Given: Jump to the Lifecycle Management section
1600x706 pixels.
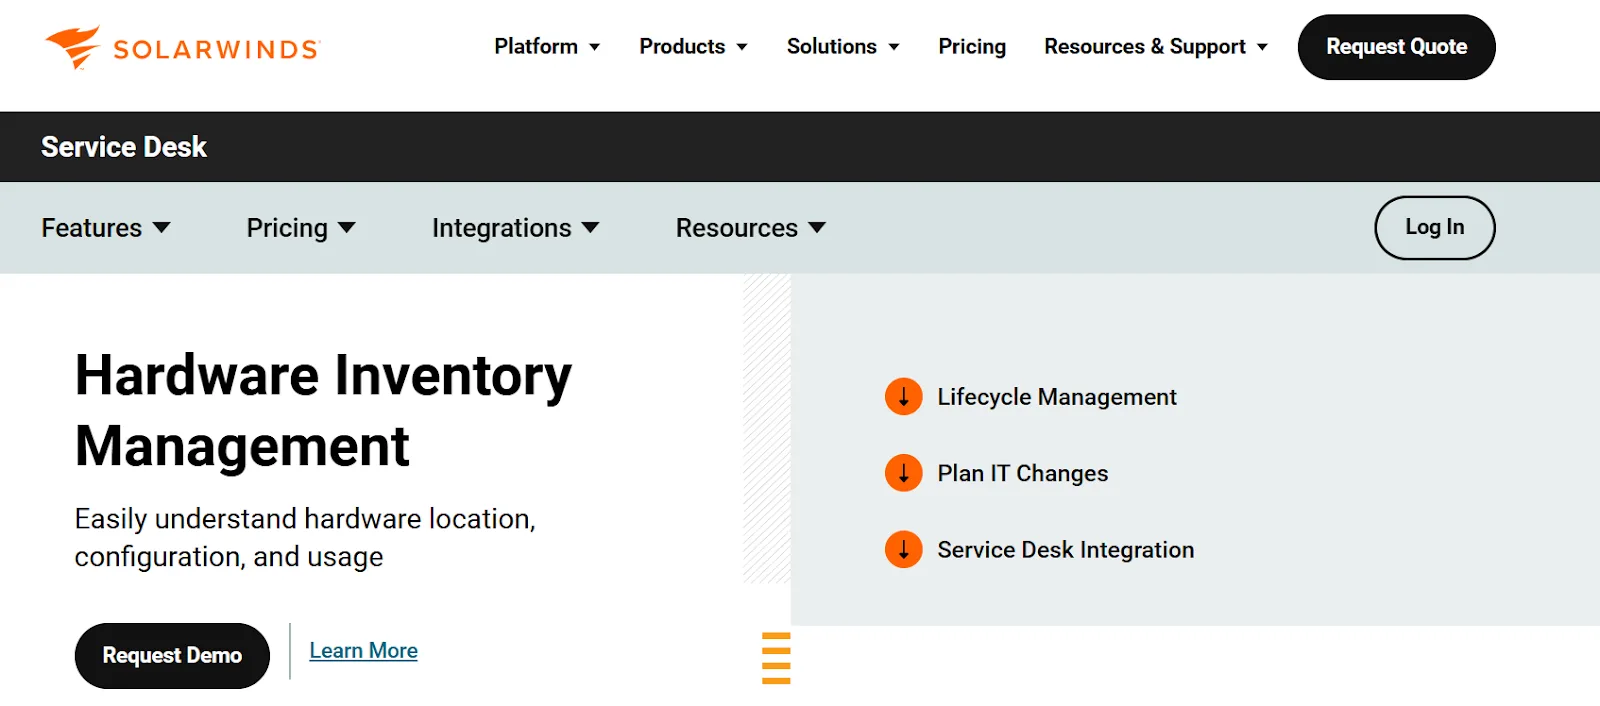Looking at the screenshot, I should (x=1057, y=397).
